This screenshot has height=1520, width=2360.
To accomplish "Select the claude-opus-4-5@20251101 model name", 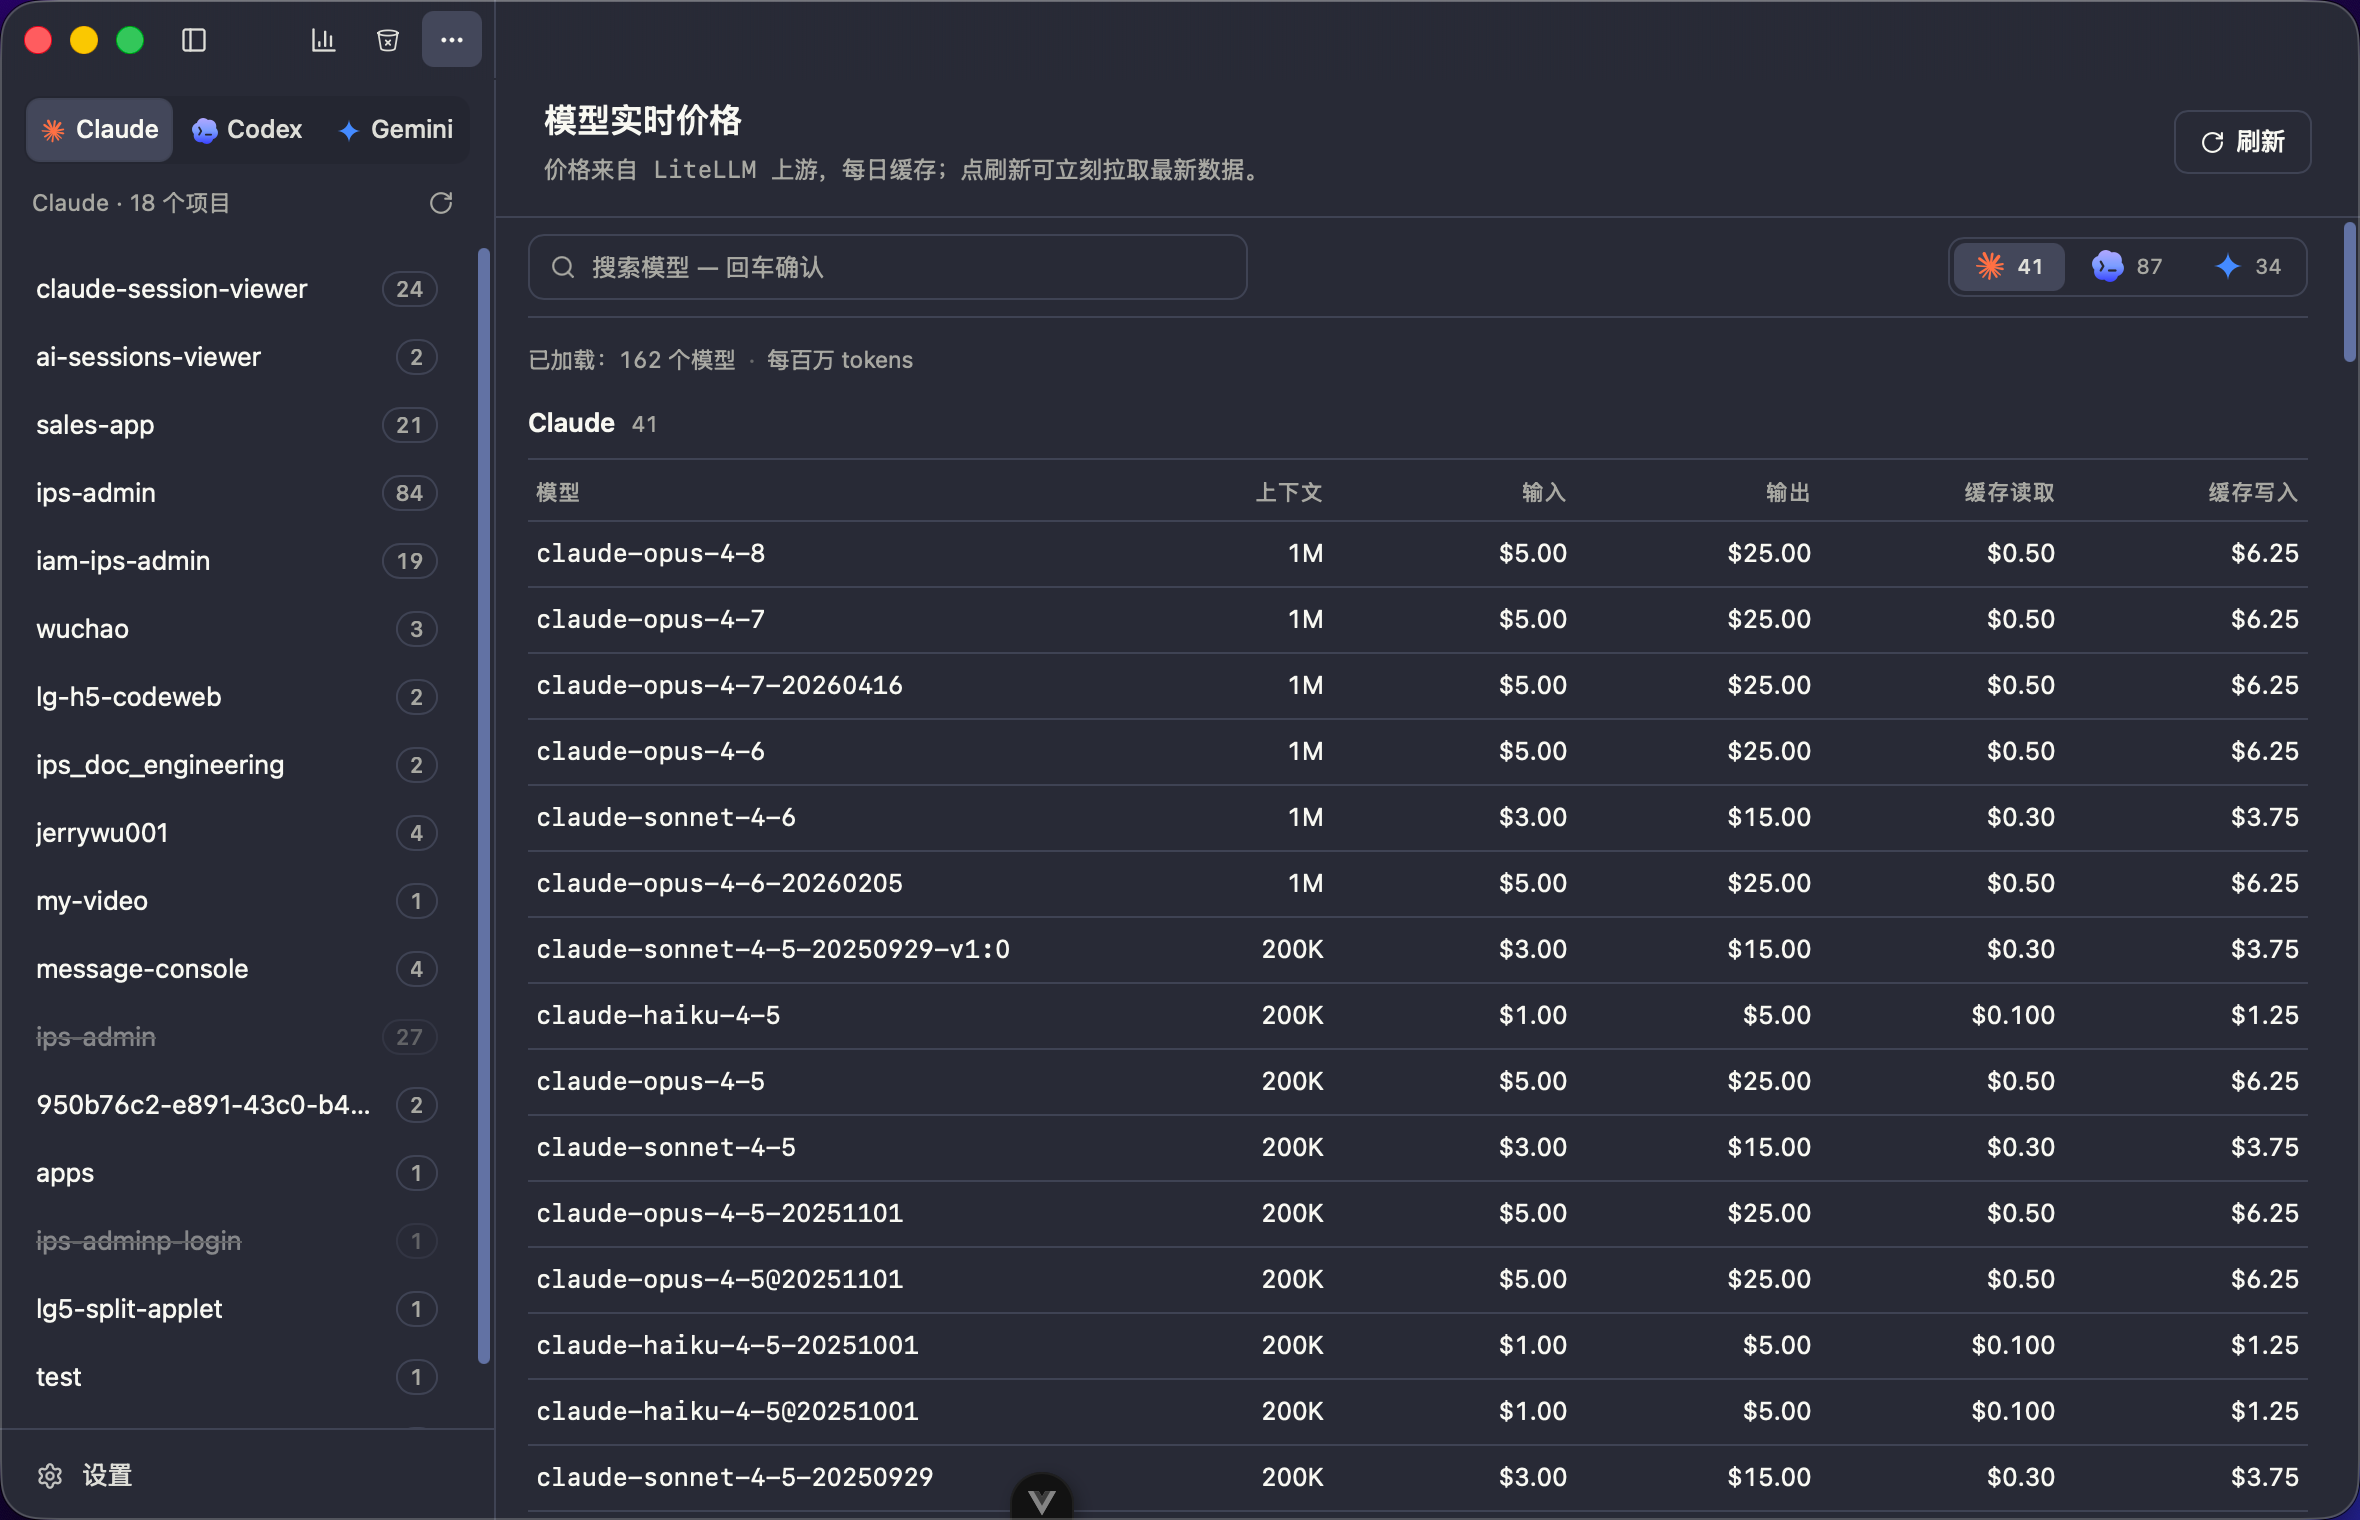I will pos(720,1280).
